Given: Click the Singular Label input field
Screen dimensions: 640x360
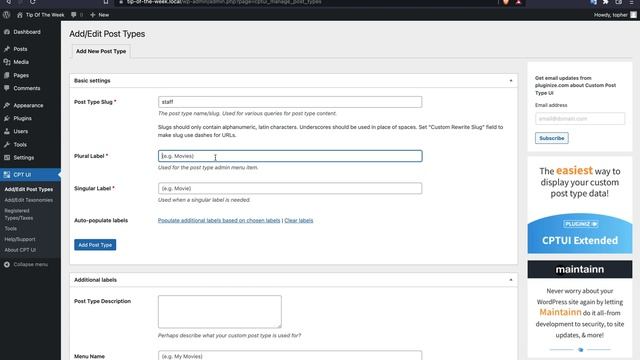Looking at the screenshot, I should click(x=290, y=188).
